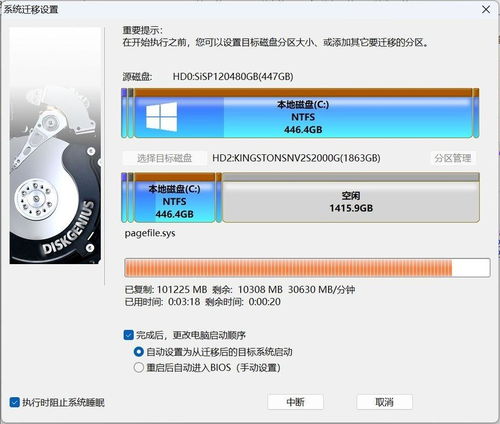Select the narrow partition after target C: drive
This screenshot has width=500, height=424.
click(219, 197)
